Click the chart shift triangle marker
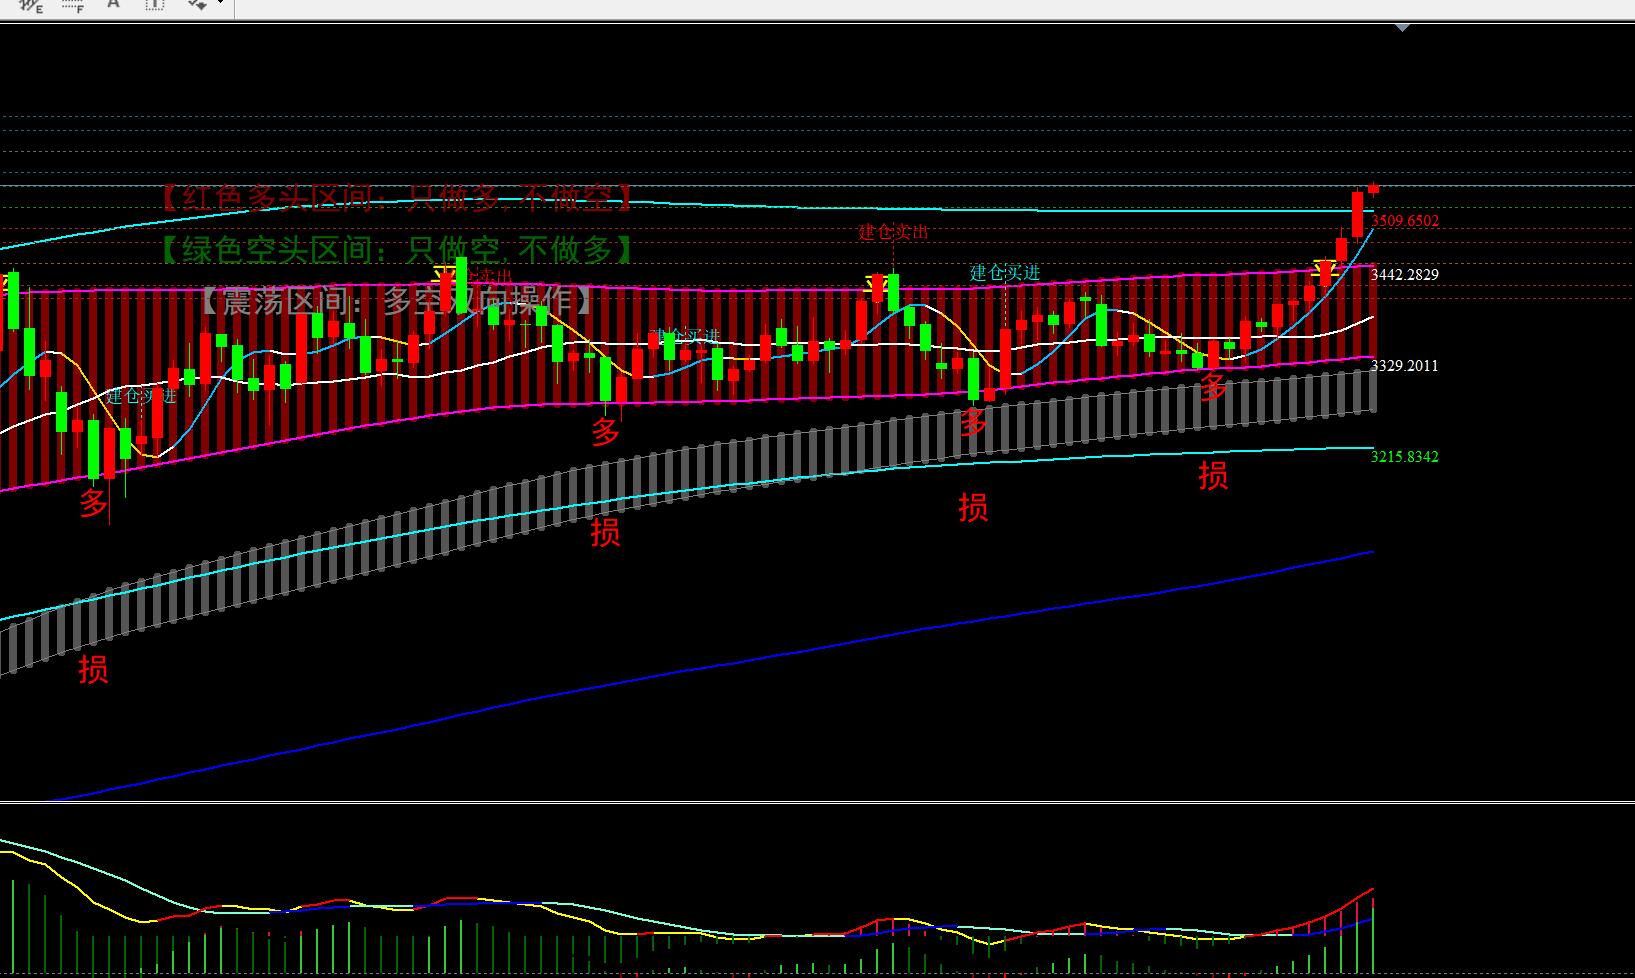 point(1402,28)
